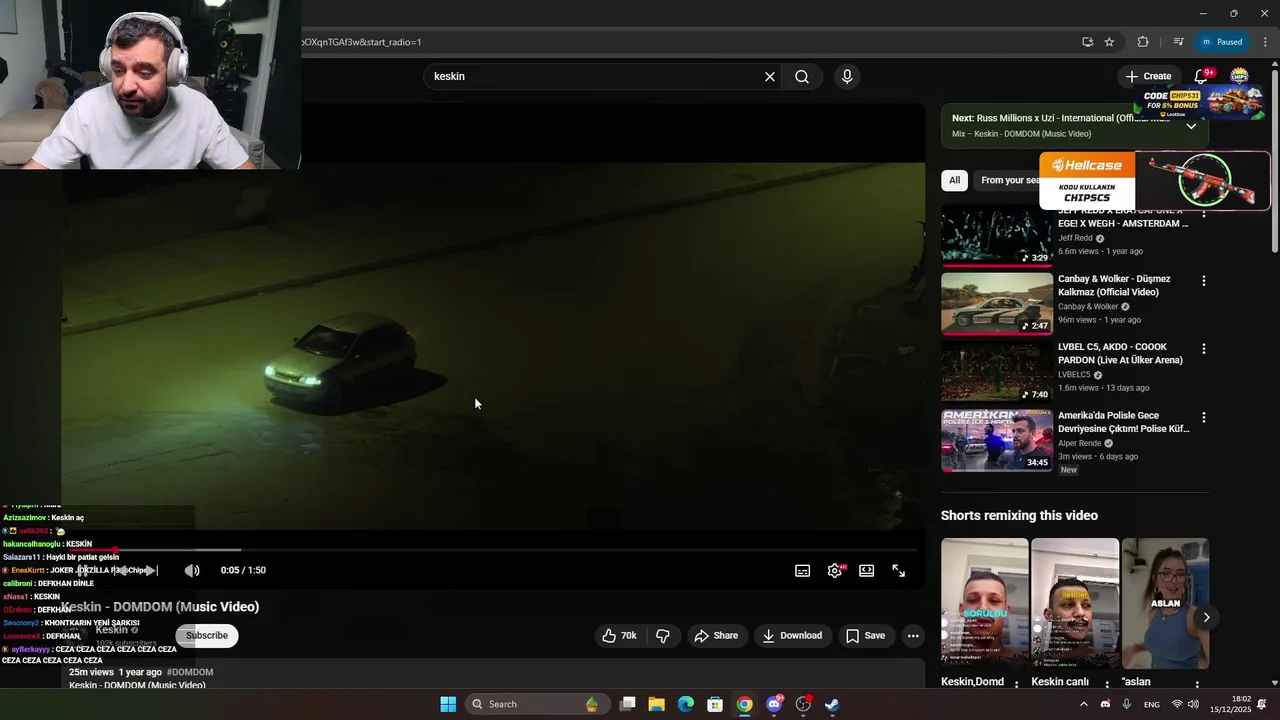Viewport: 1280px width, 720px height.
Task: Click the taskbar Search box
Action: 536,704
